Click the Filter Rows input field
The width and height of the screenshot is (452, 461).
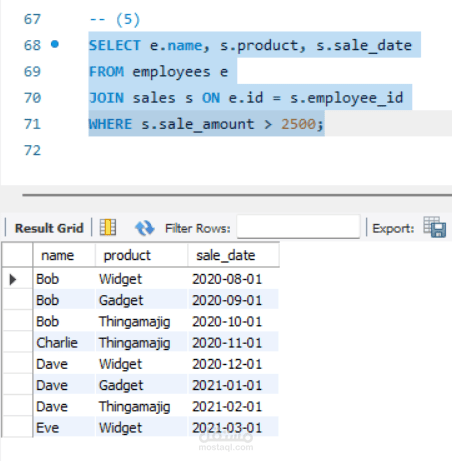pyautogui.click(x=298, y=227)
